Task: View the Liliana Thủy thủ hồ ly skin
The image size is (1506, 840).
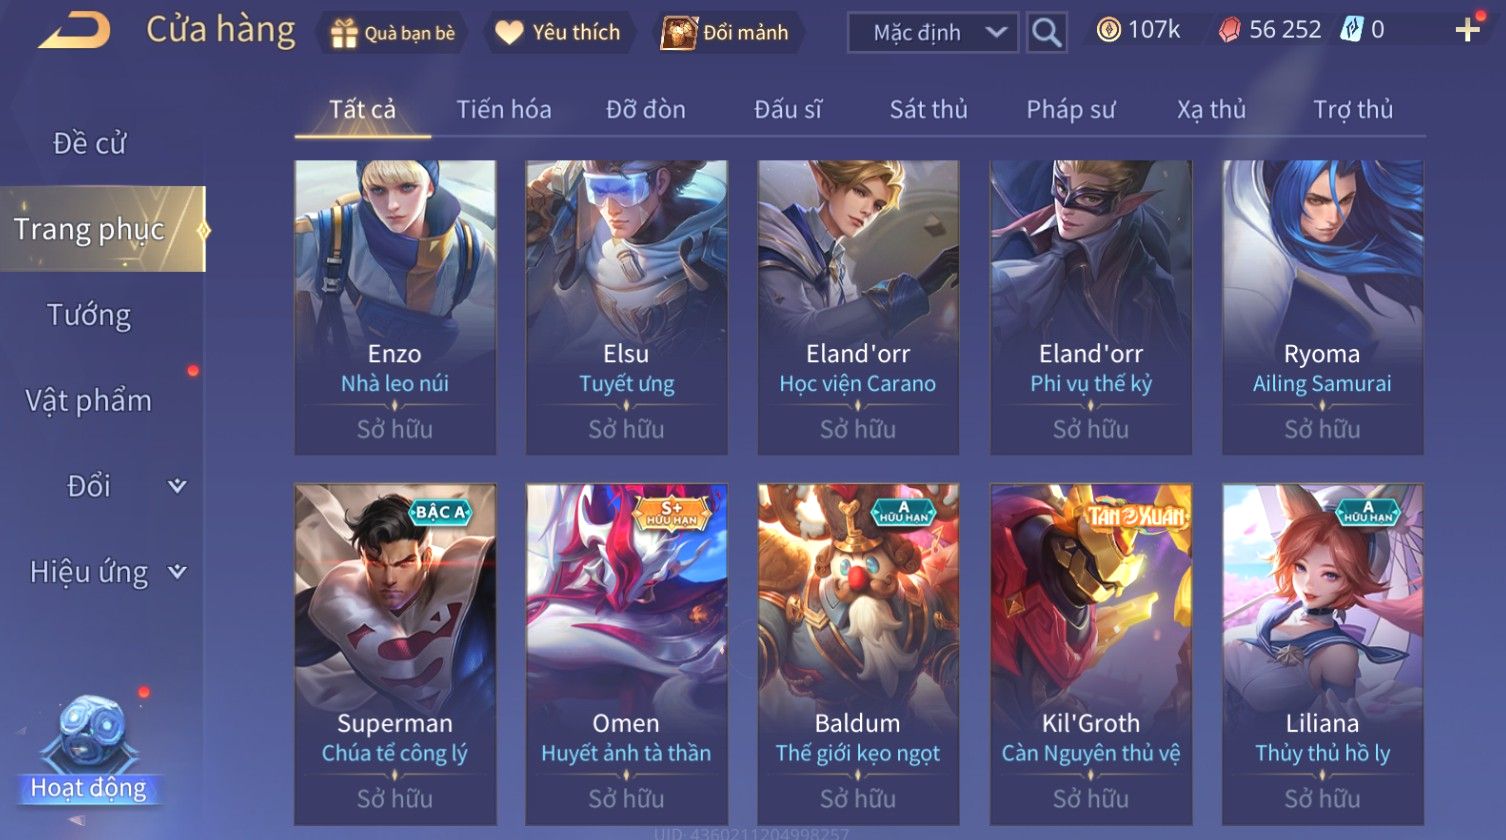Action: pos(1322,655)
